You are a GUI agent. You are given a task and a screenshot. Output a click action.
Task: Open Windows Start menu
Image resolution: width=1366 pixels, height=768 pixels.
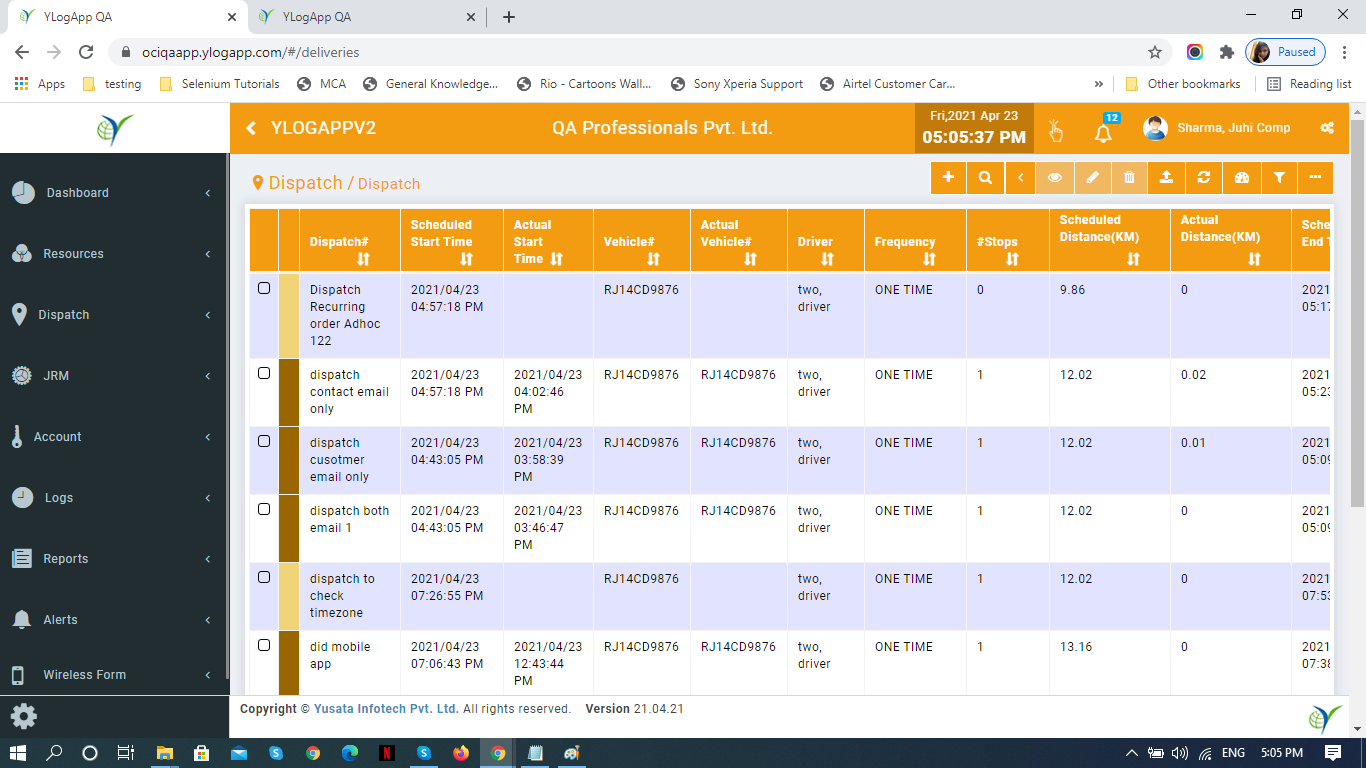(18, 753)
